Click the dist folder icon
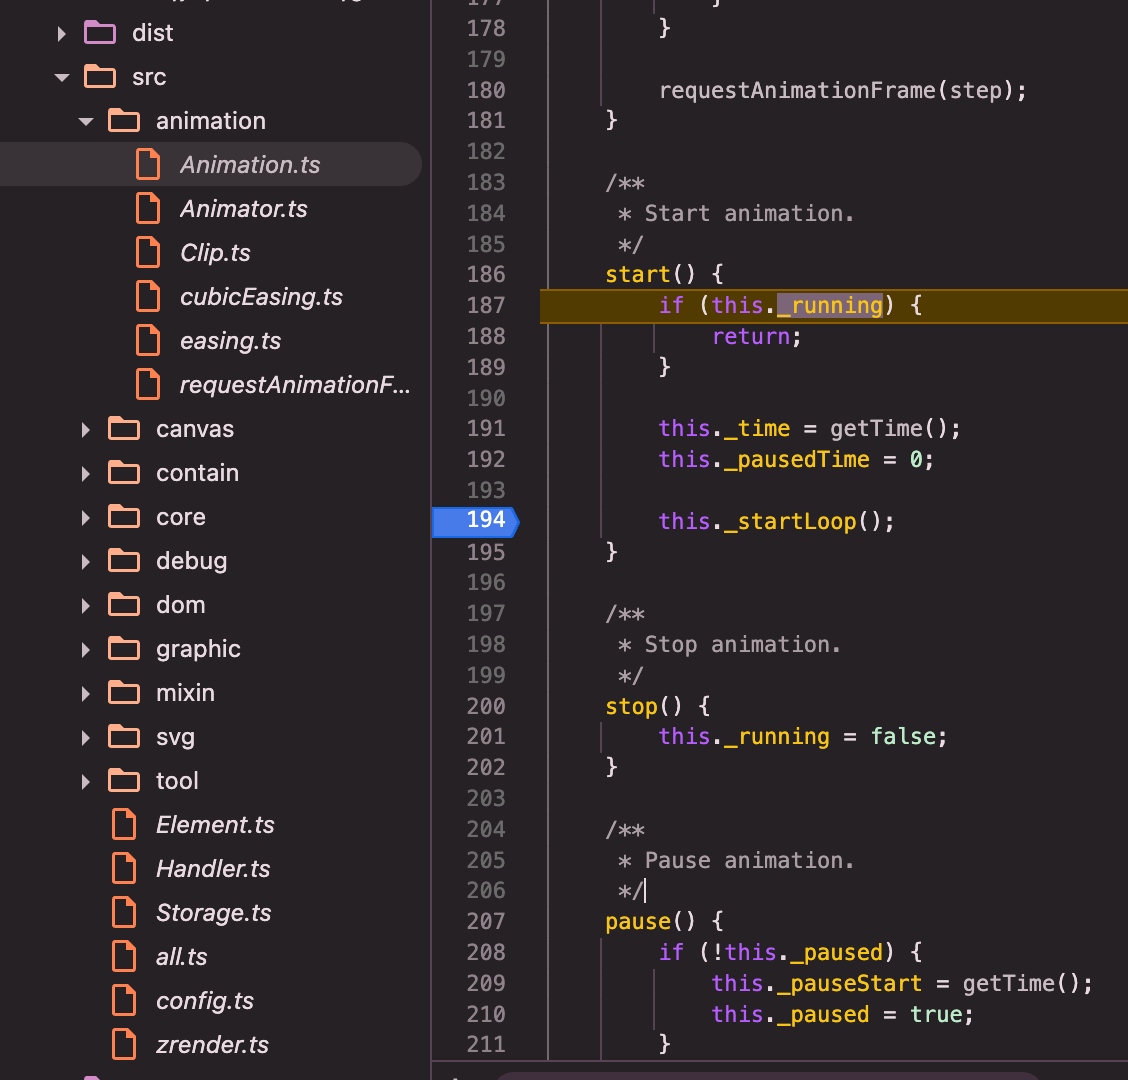The height and width of the screenshot is (1080, 1128). (100, 33)
